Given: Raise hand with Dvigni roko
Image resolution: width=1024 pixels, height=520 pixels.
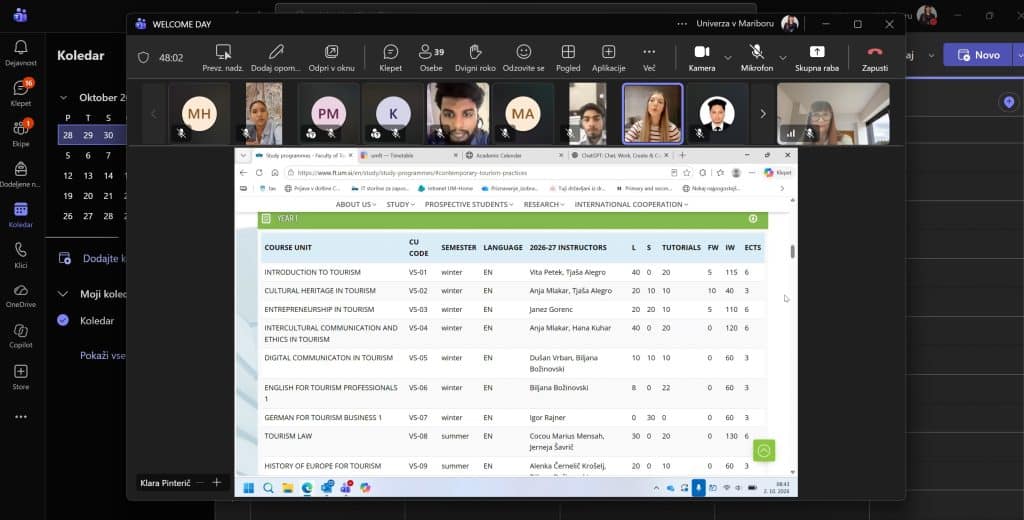Looking at the screenshot, I should coord(475,57).
